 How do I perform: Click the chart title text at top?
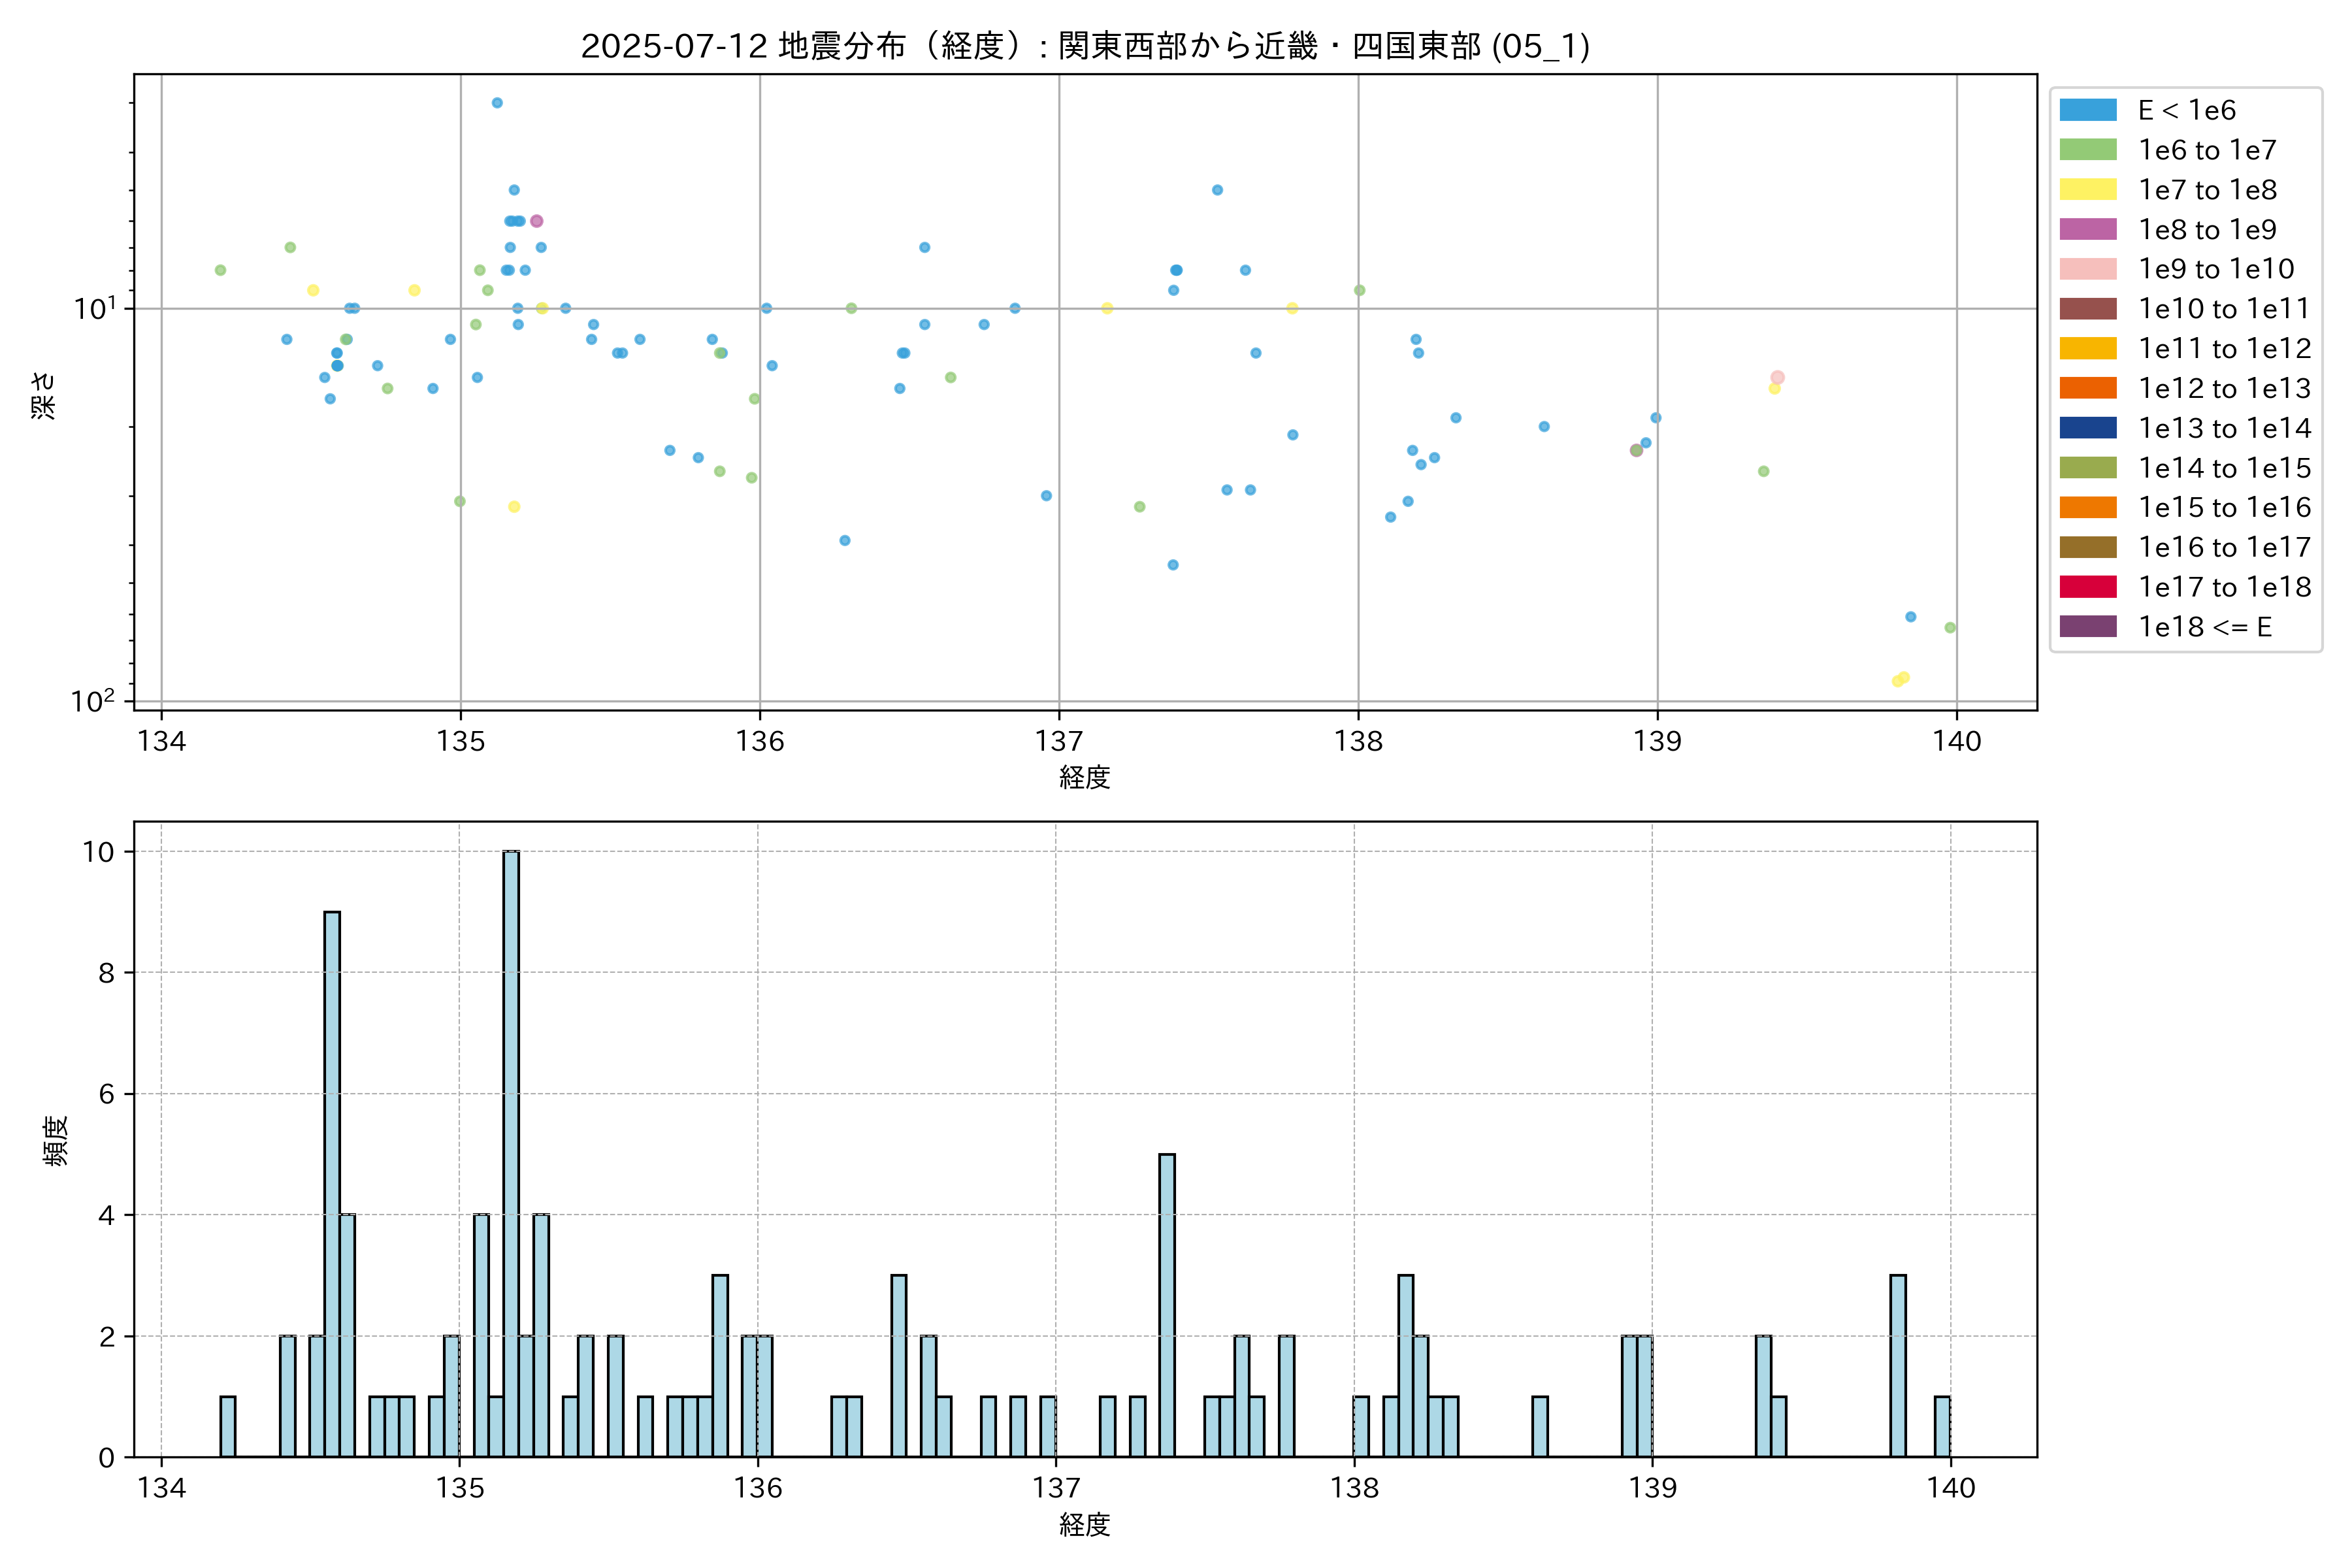(1085, 46)
